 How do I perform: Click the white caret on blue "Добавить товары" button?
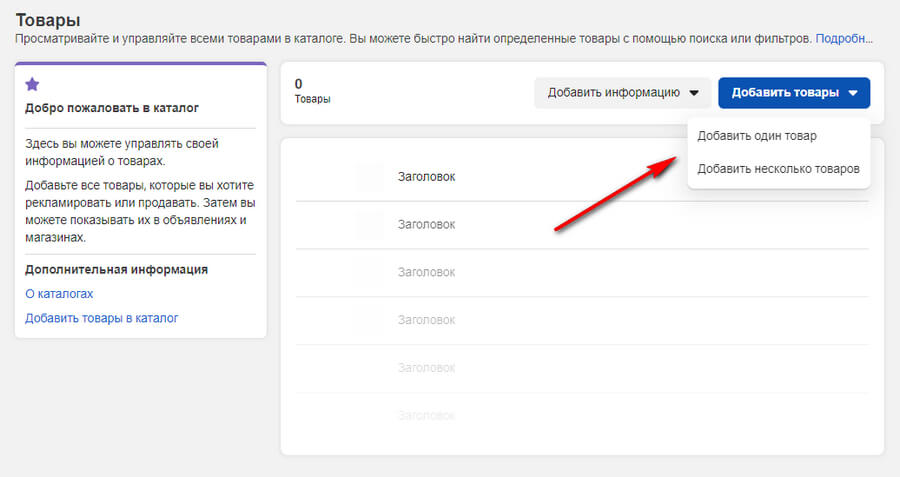[853, 93]
